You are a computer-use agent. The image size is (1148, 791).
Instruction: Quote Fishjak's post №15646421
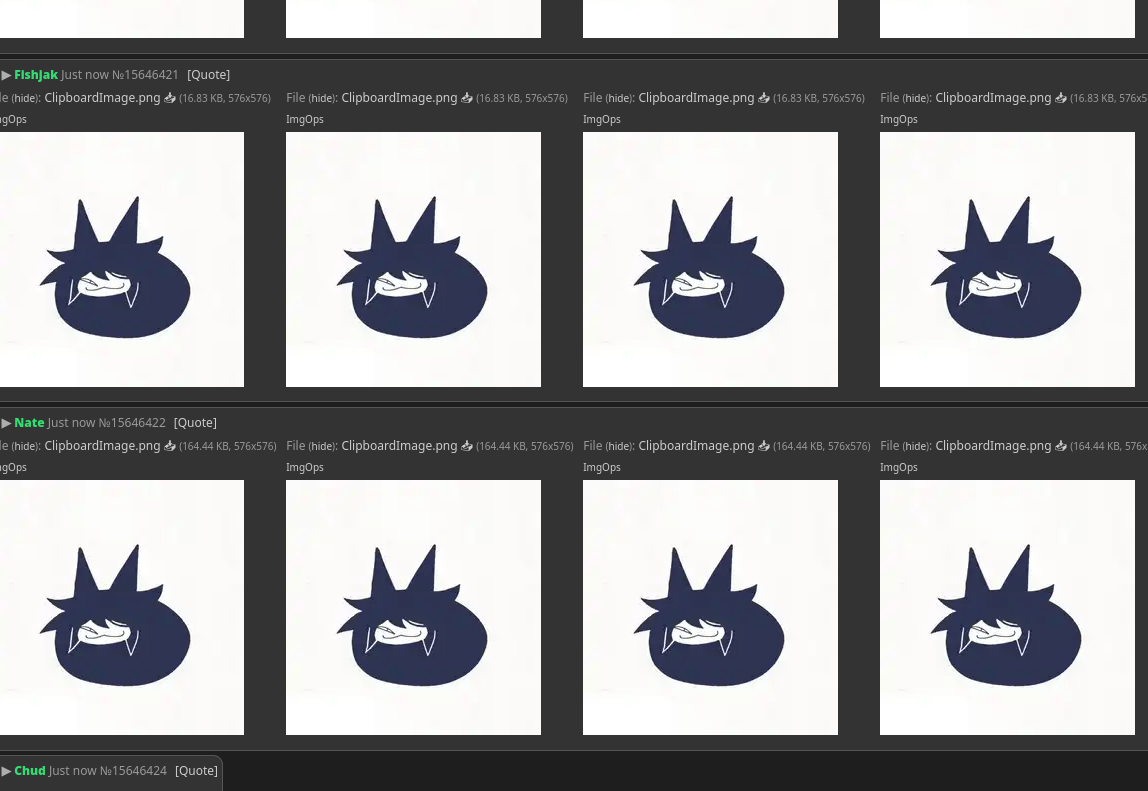[x=208, y=75]
